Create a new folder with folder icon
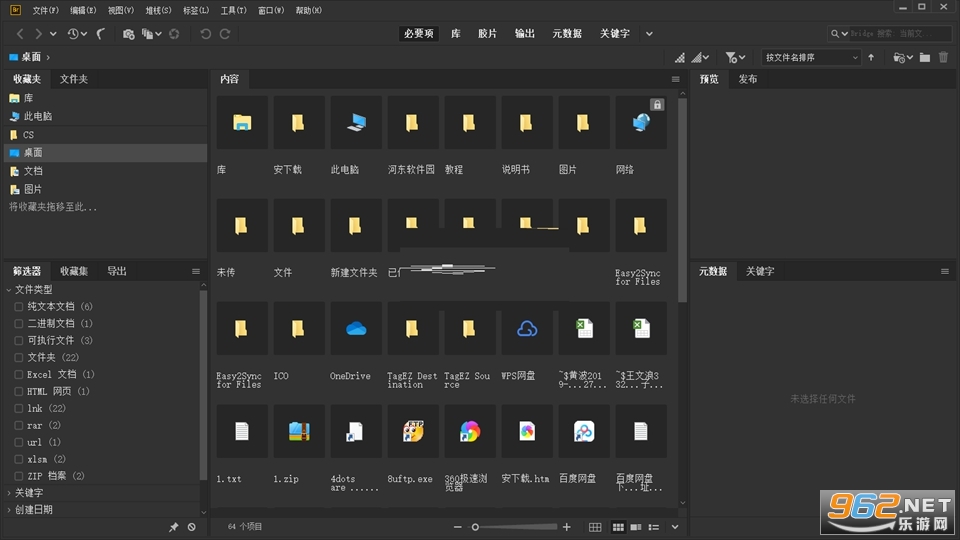The width and height of the screenshot is (960, 540). pos(925,58)
